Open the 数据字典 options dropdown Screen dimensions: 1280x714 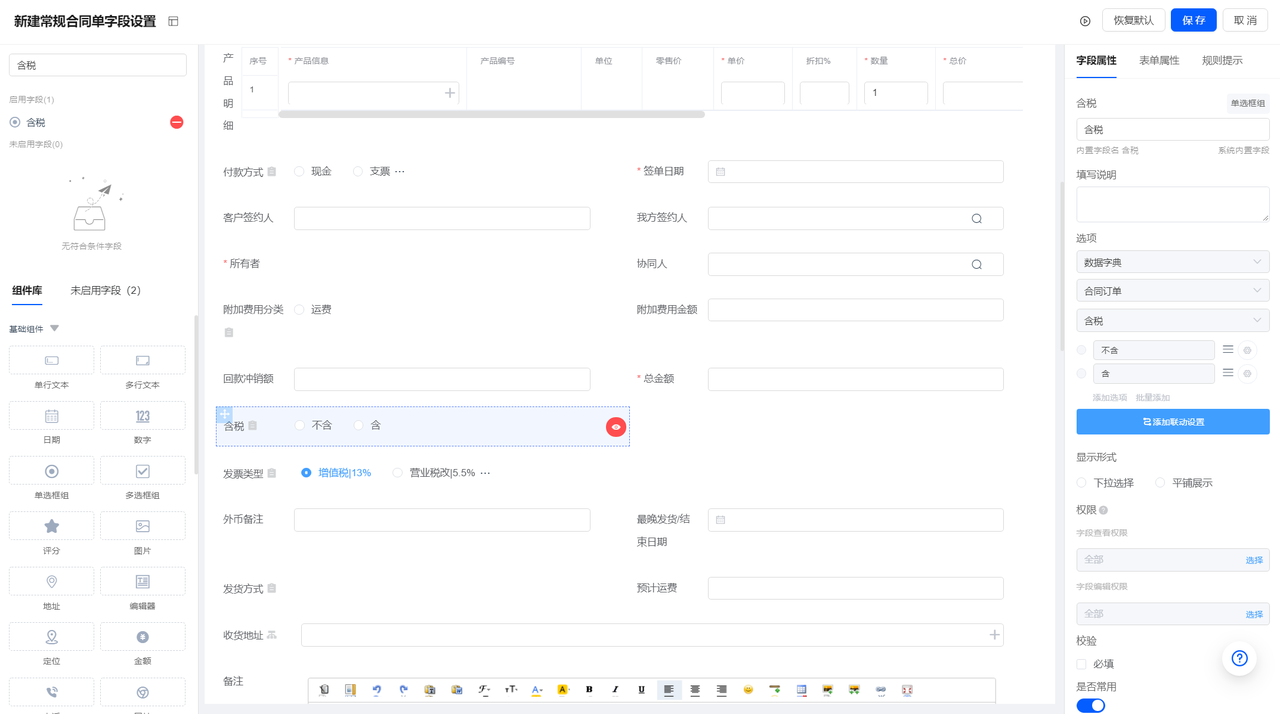click(x=1173, y=262)
